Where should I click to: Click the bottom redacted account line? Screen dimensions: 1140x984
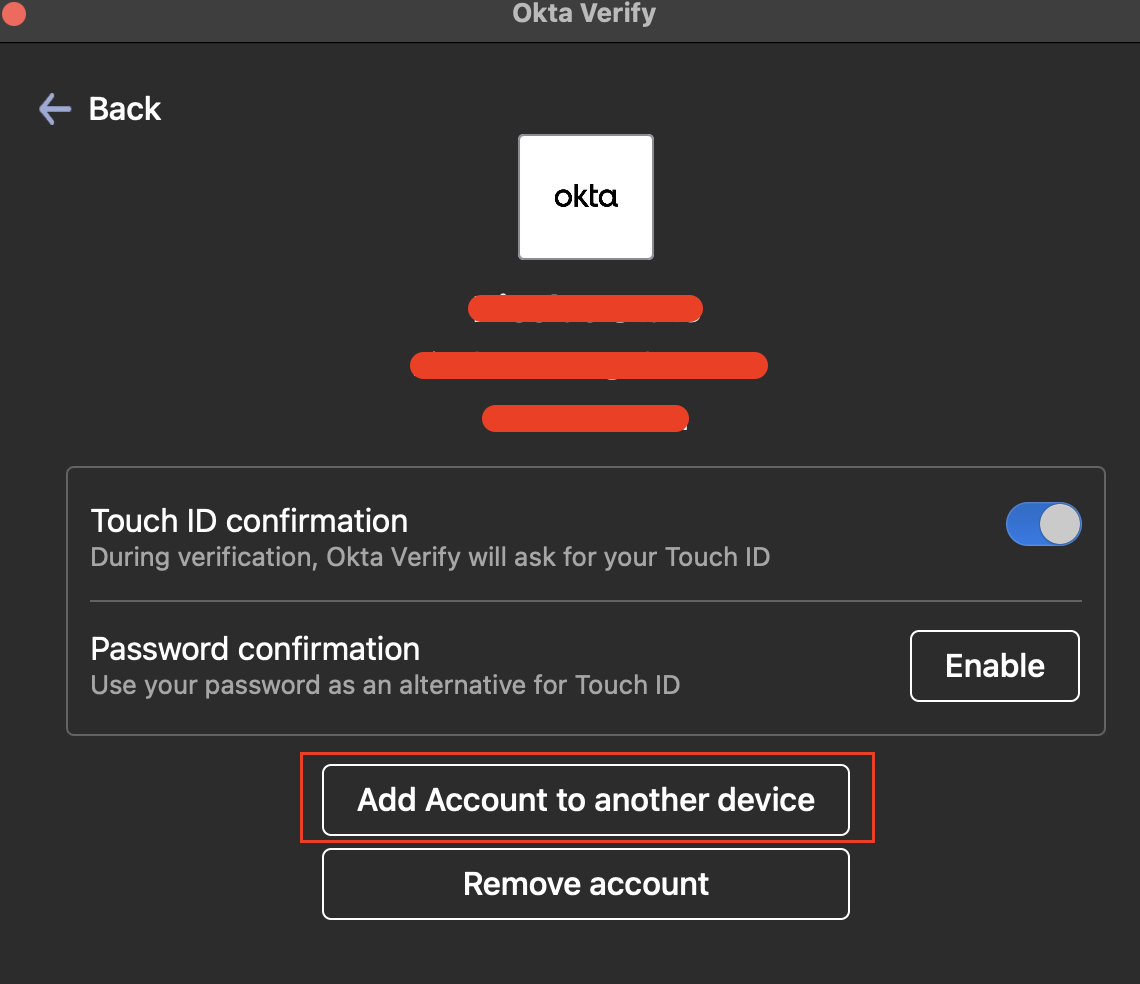tap(585, 418)
